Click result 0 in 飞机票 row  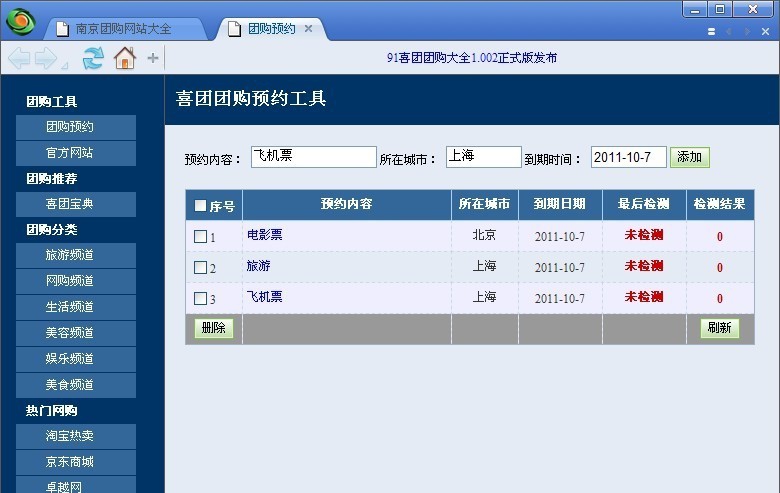(x=720, y=298)
